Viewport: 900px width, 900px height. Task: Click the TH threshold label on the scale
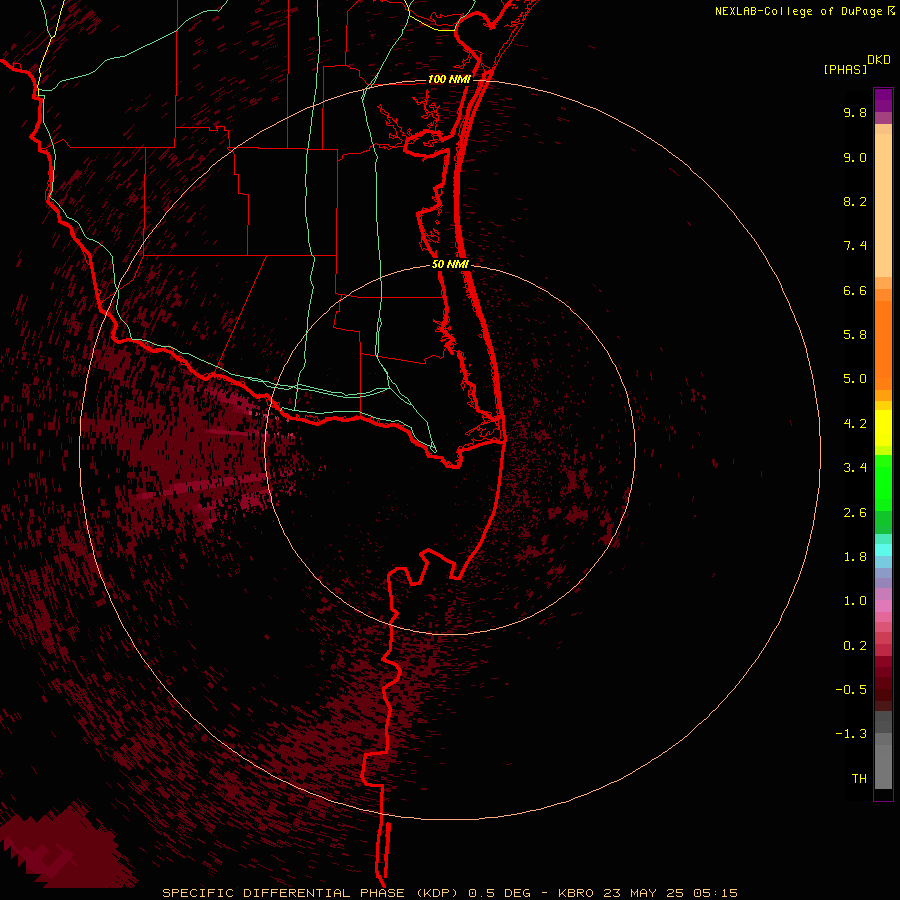coord(859,779)
